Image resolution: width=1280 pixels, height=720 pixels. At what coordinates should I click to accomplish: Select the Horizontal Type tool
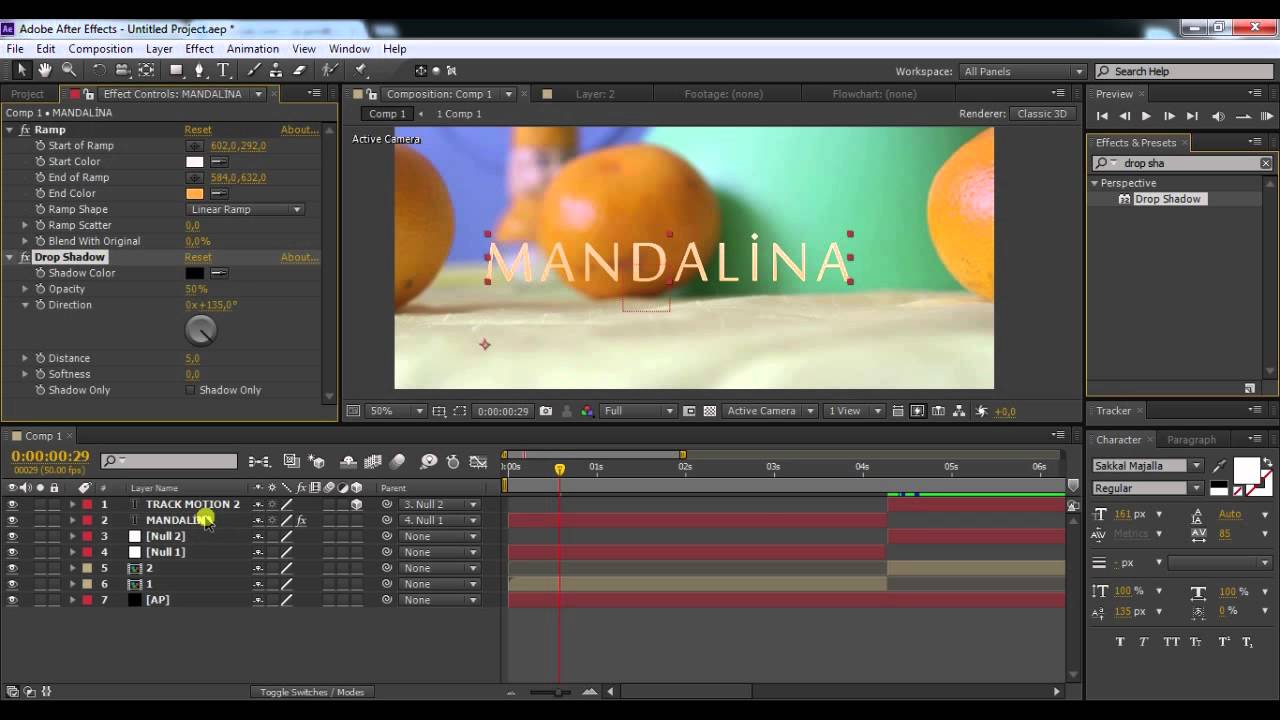(x=223, y=70)
